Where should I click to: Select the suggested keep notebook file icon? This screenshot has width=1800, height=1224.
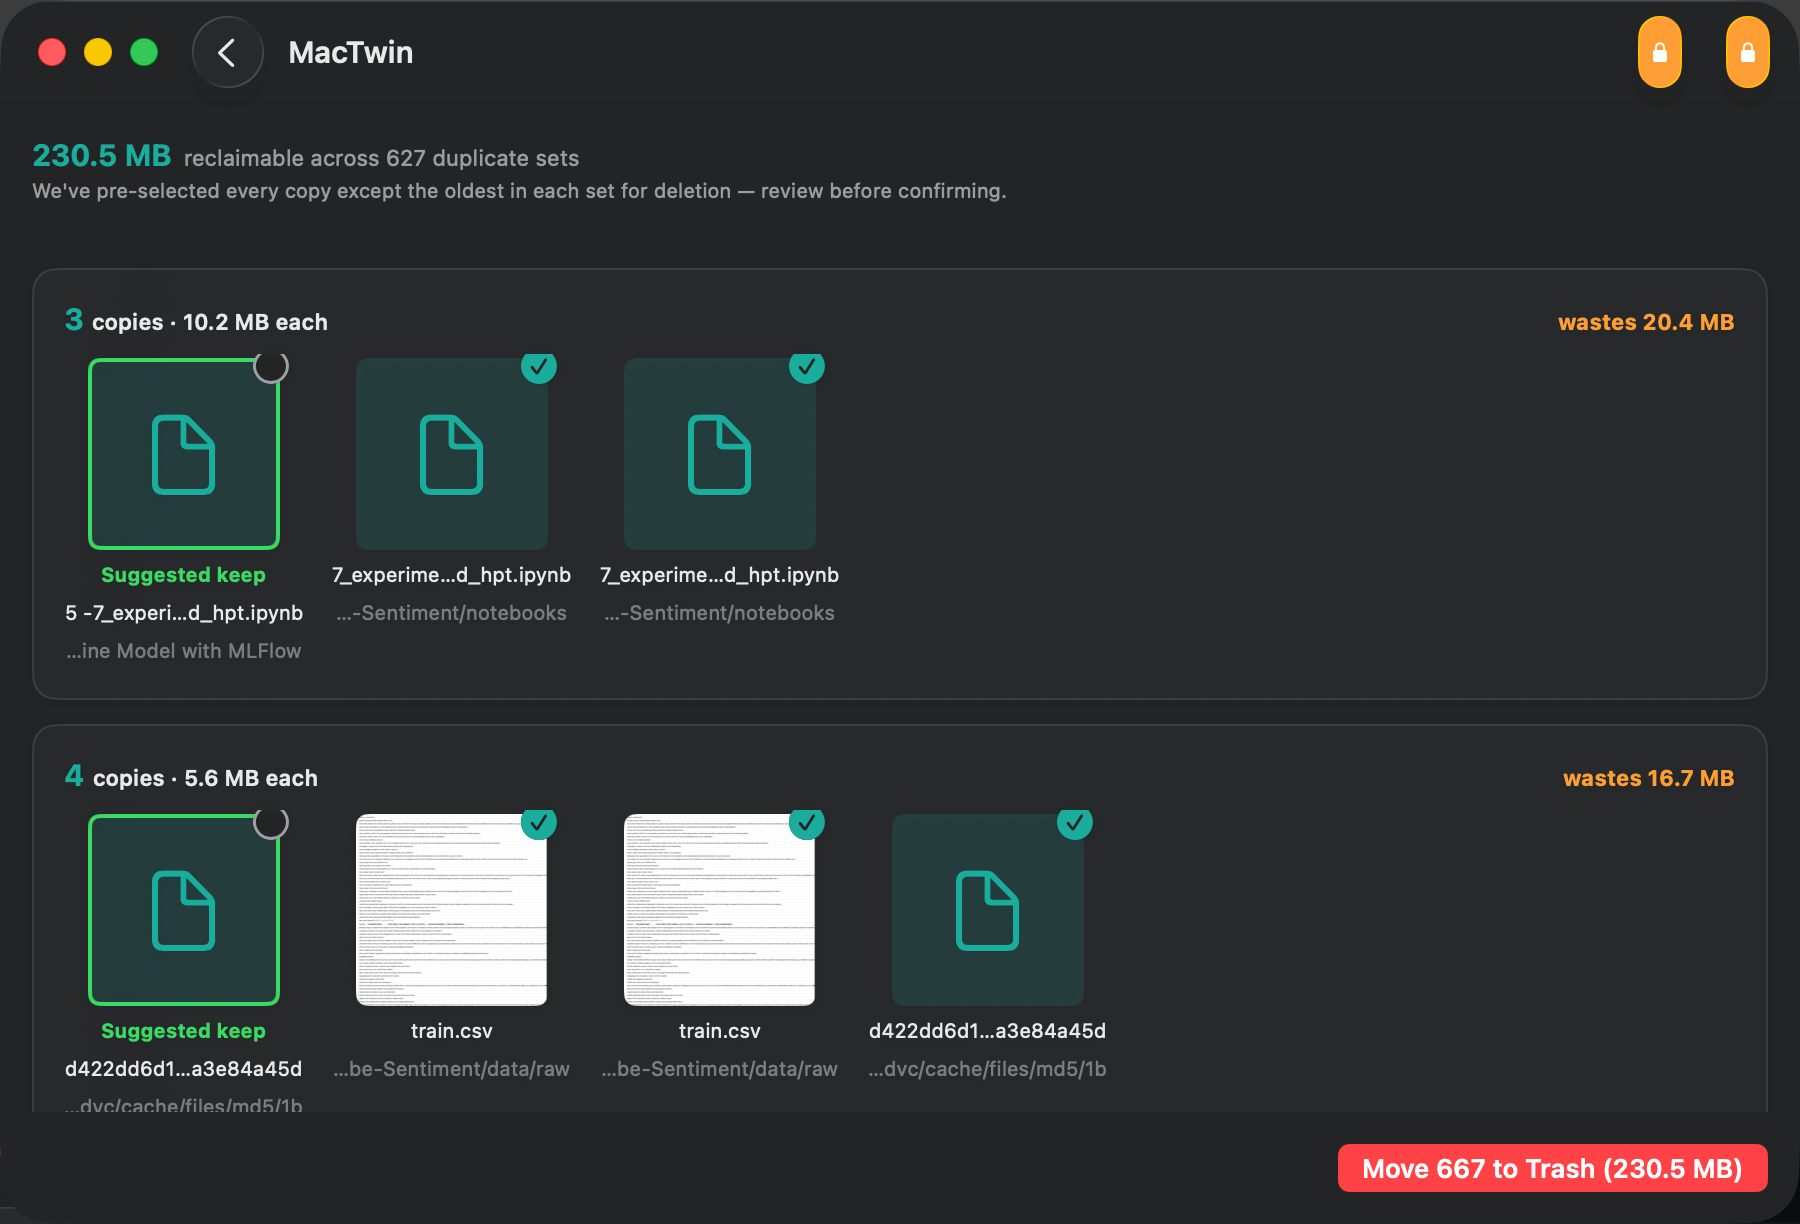184,454
